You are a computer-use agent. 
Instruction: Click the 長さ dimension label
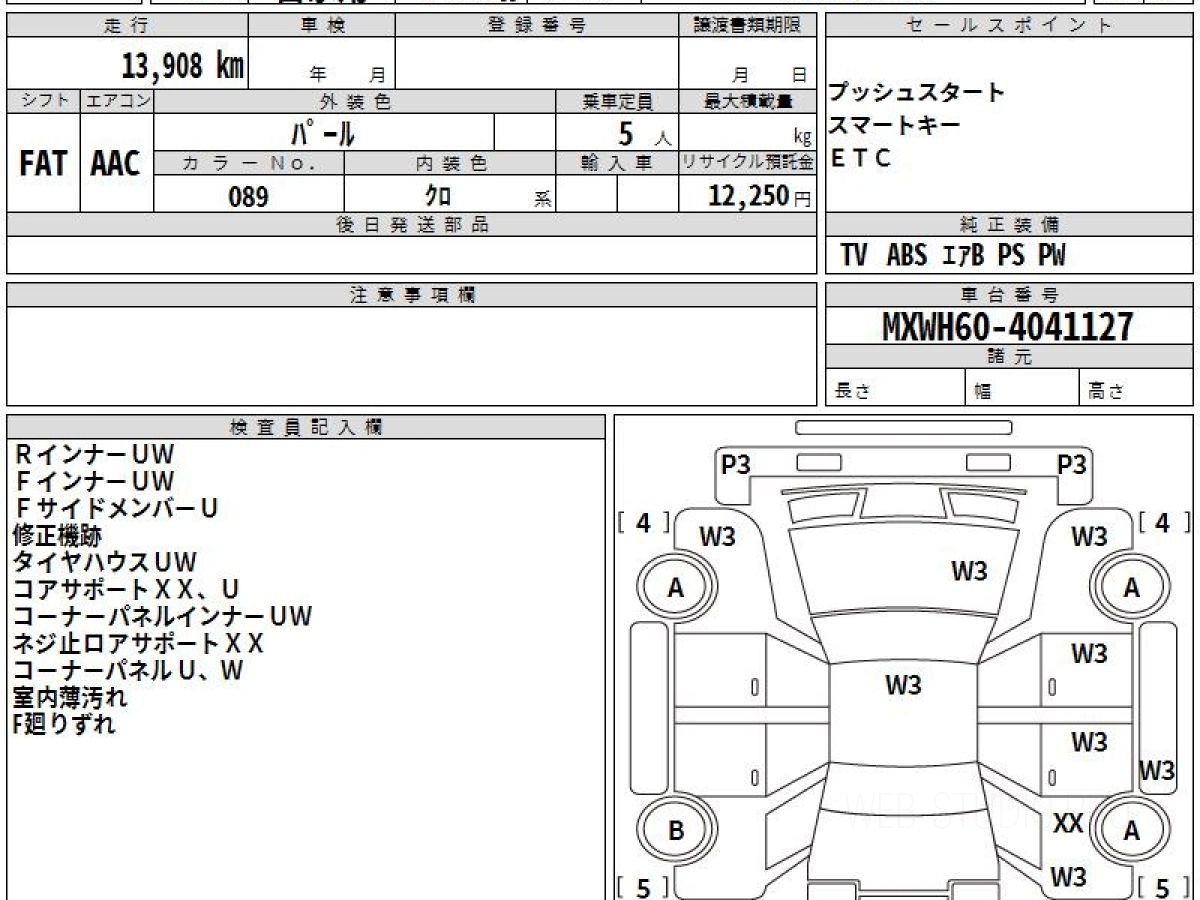[853, 392]
